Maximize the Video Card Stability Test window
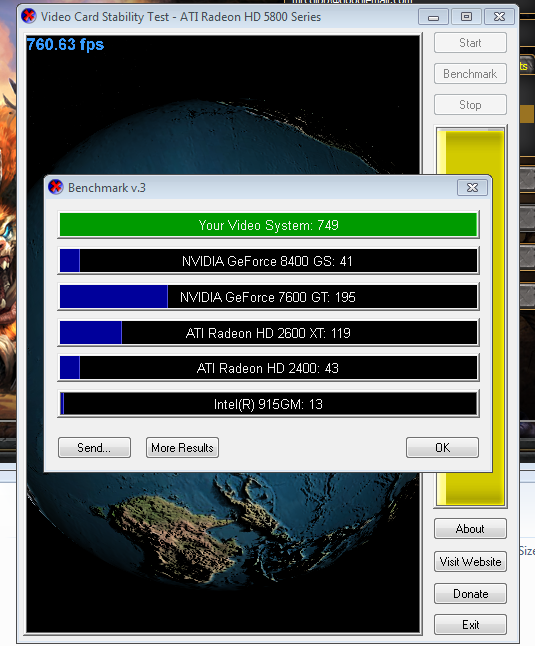Viewport: 535px width, 646px height. pyautogui.click(x=466, y=17)
